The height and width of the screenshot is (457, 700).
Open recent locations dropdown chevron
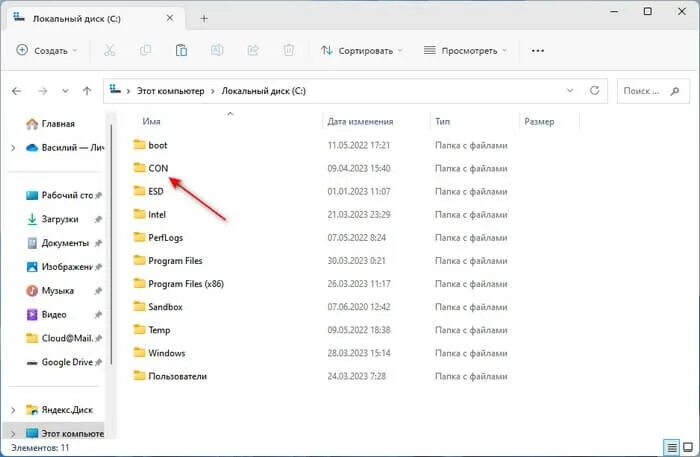[66, 91]
